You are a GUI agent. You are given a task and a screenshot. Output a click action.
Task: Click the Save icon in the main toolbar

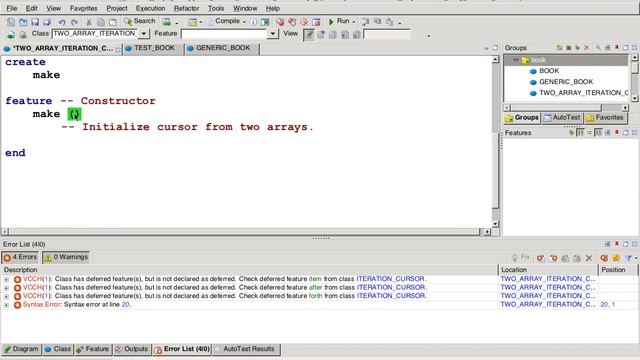[35, 22]
